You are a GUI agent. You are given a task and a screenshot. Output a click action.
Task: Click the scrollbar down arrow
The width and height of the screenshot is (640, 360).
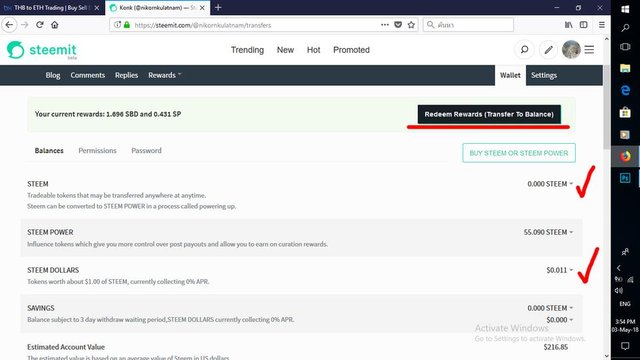607,356
